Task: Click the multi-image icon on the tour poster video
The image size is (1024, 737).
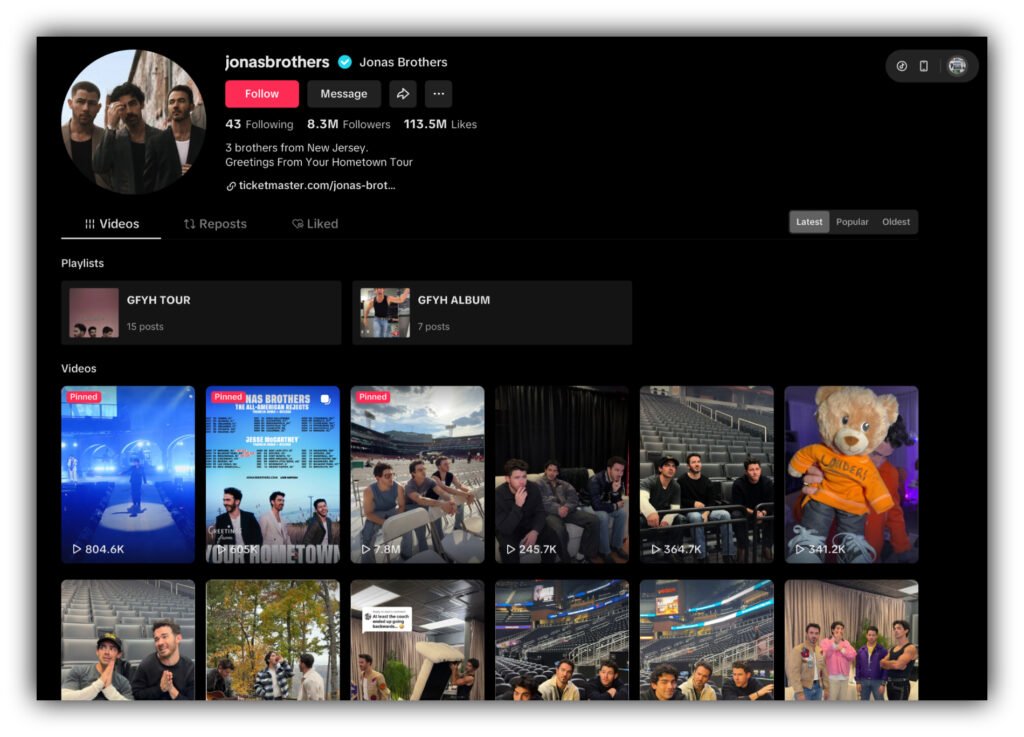Action: pyautogui.click(x=325, y=399)
